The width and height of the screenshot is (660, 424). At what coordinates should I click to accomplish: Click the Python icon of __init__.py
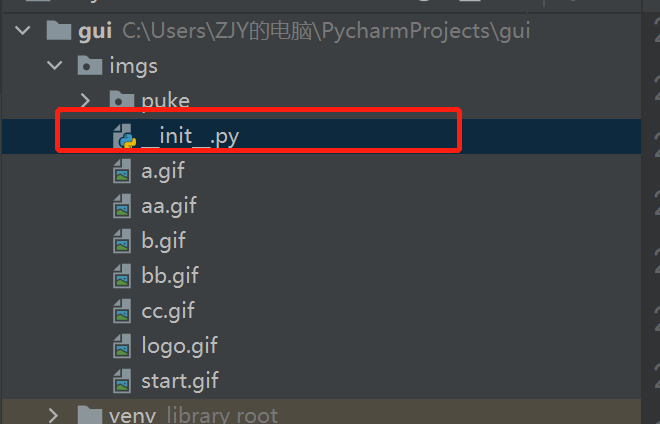click(125, 136)
